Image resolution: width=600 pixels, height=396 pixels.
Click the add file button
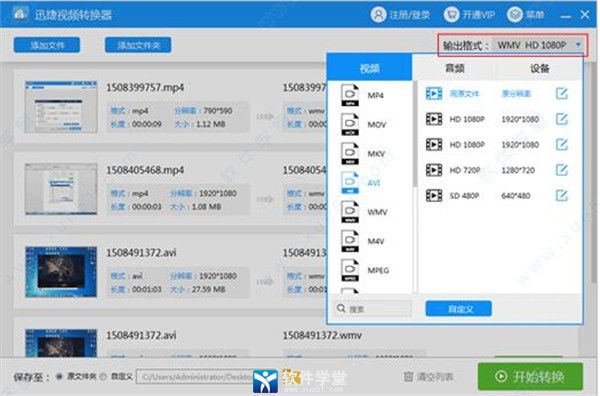[x=47, y=45]
